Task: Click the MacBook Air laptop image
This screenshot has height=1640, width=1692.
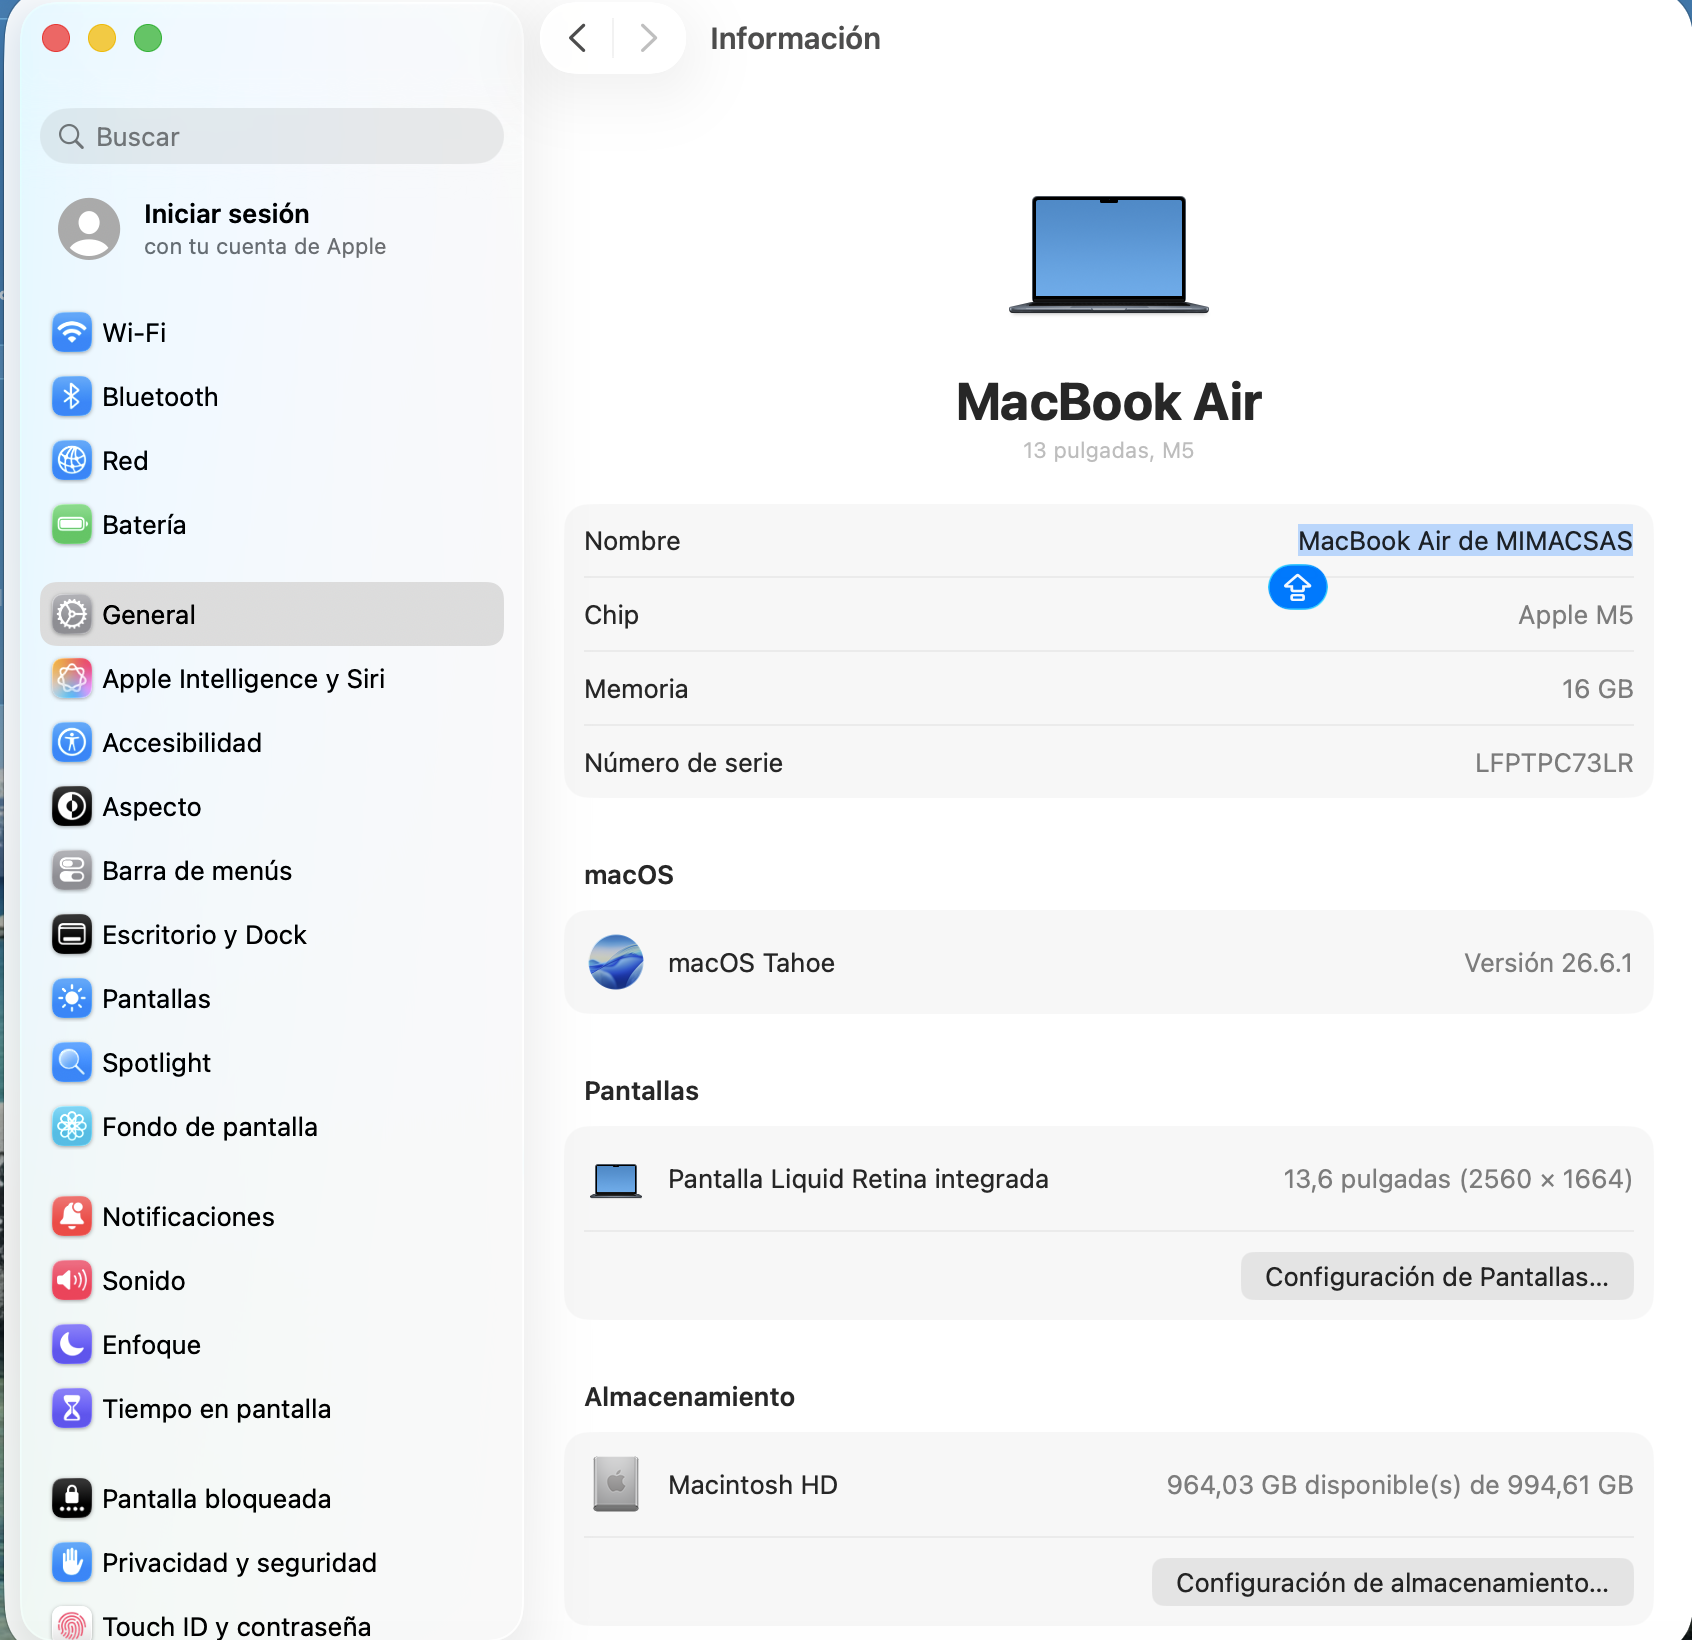Action: coord(1109,255)
